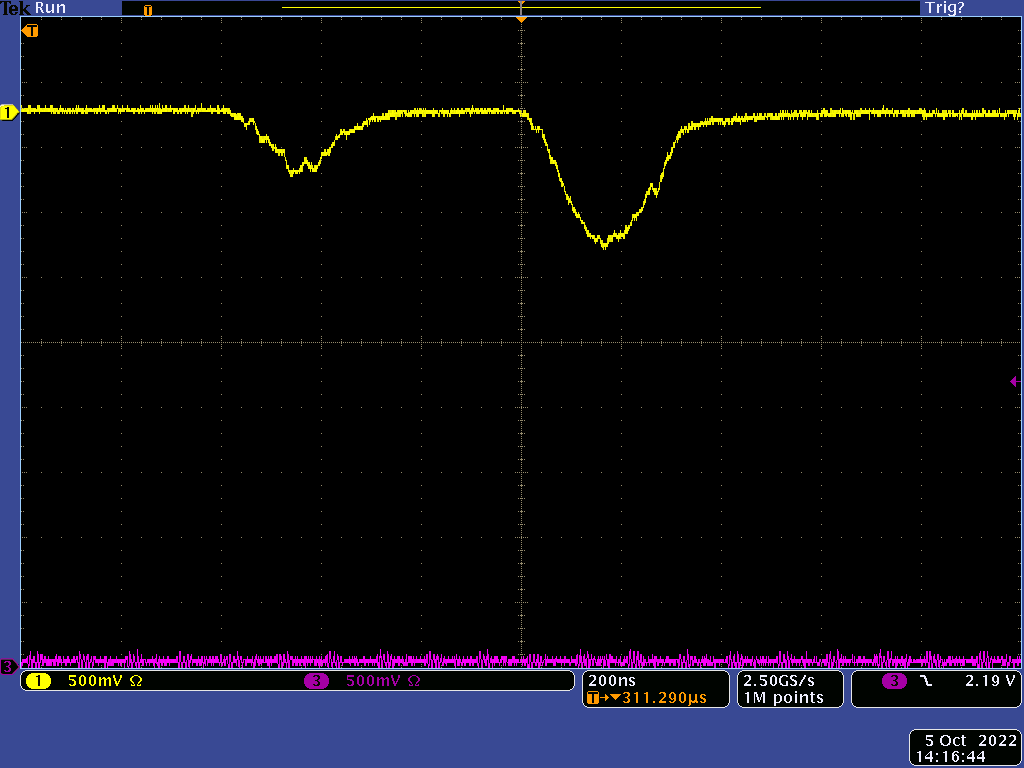1024x768 pixels.
Task: Click the Tek logo in the corner
Action: (16, 8)
